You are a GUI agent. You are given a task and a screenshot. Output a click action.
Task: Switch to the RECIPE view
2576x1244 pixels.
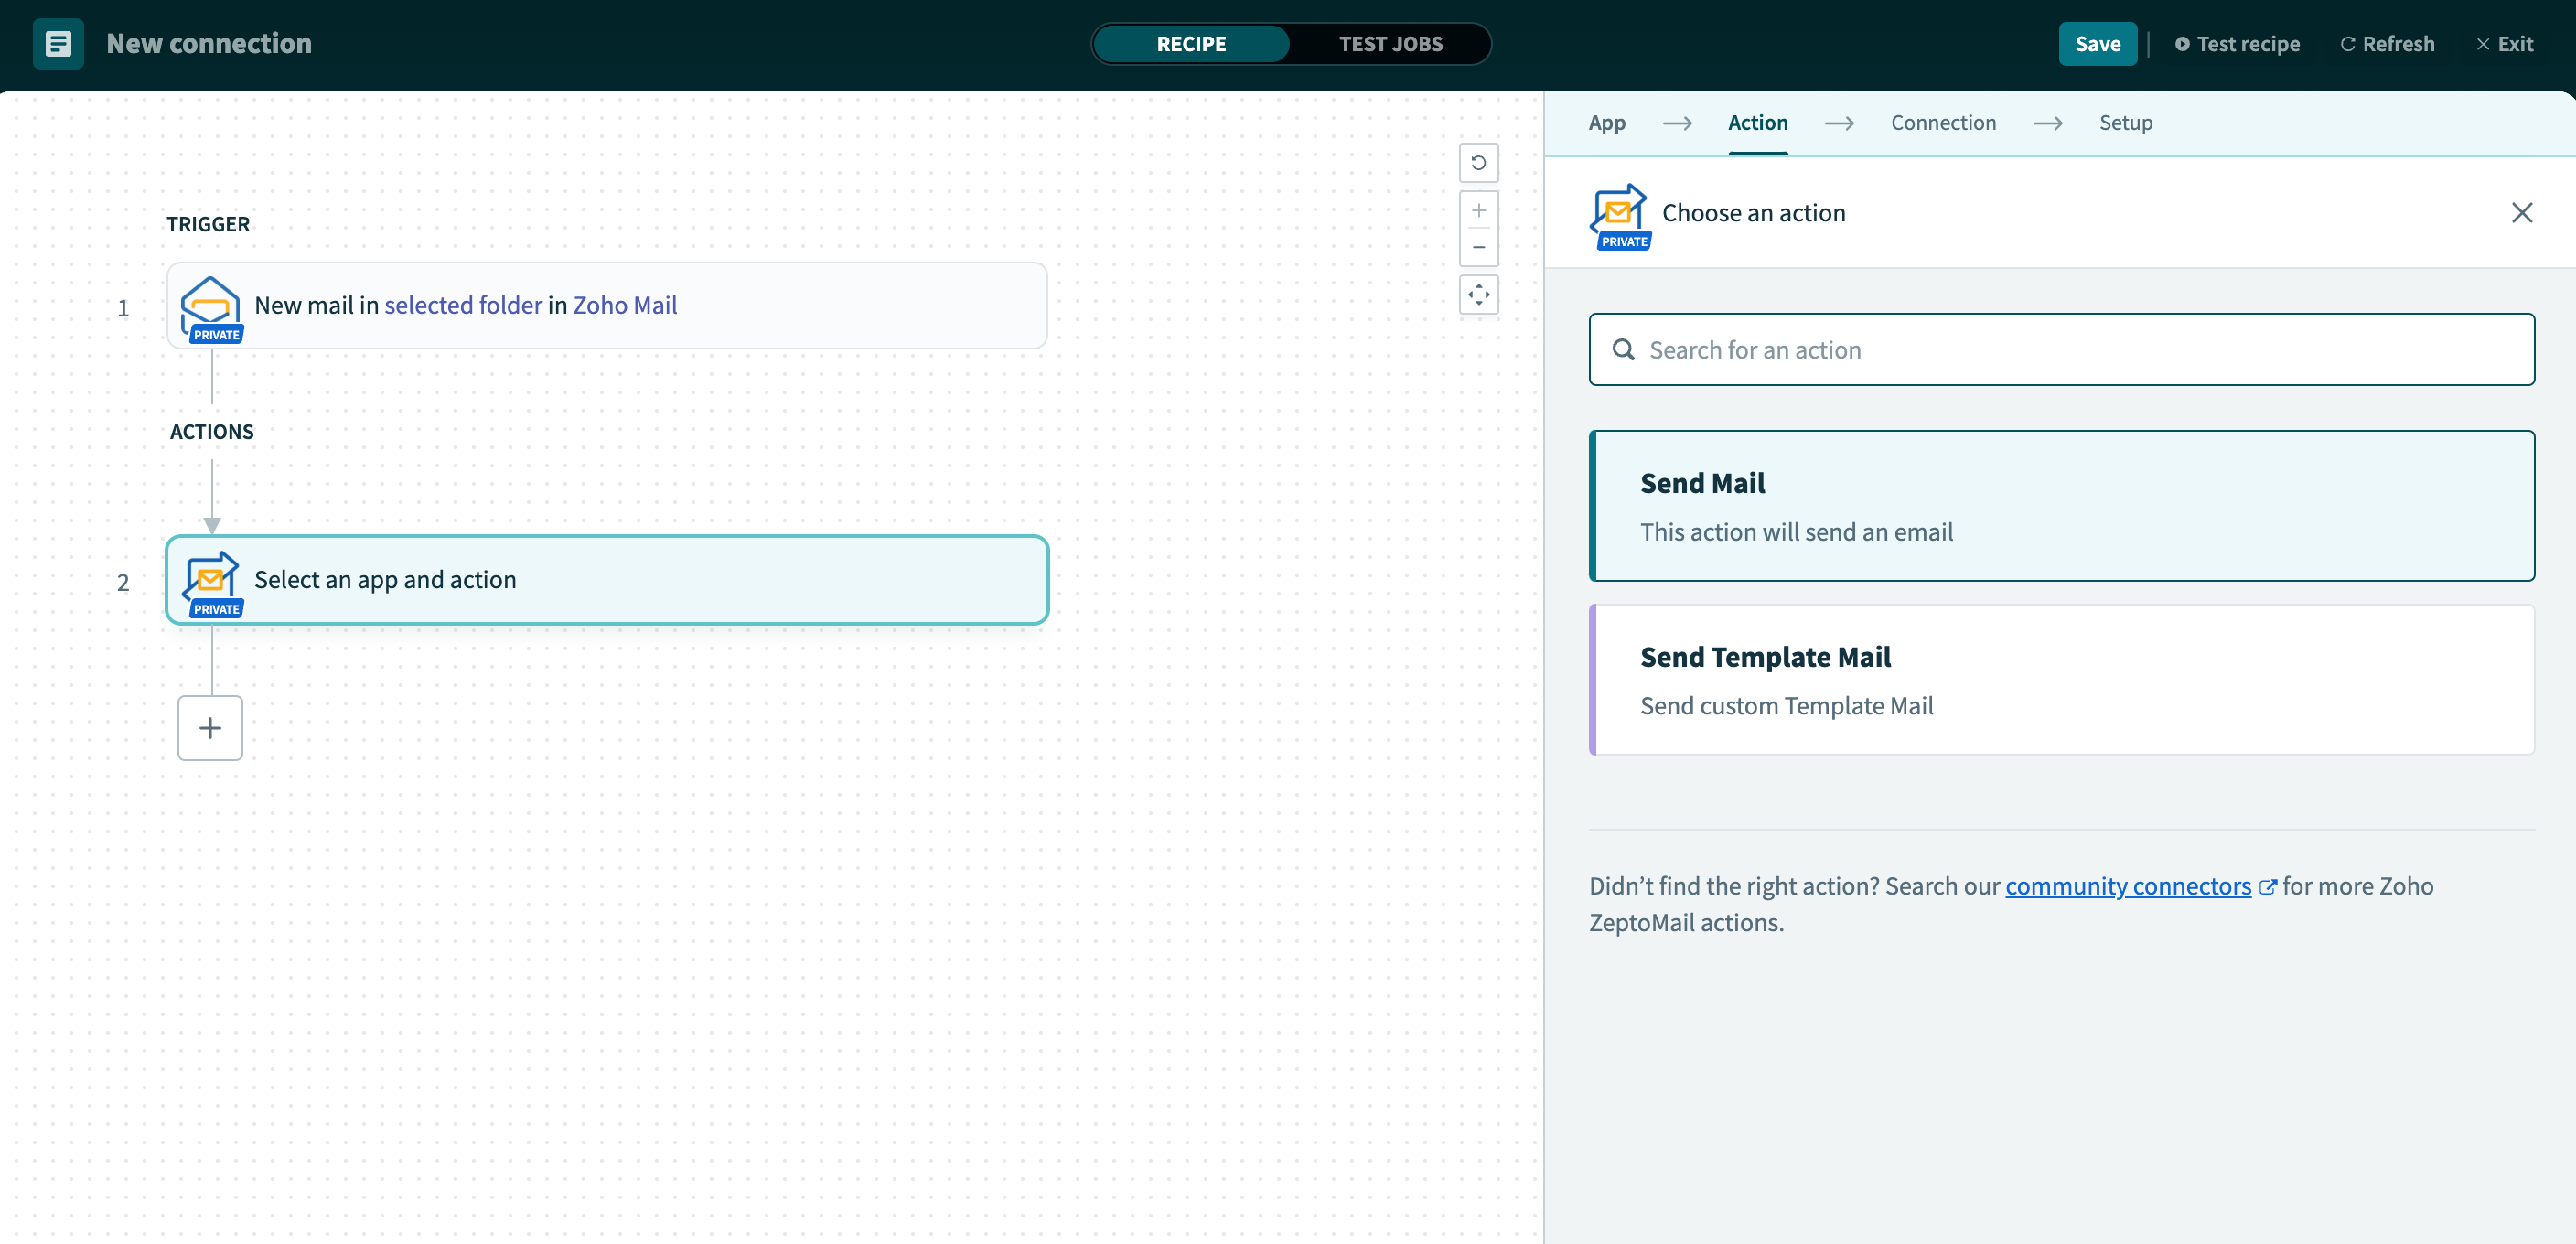coord(1191,44)
